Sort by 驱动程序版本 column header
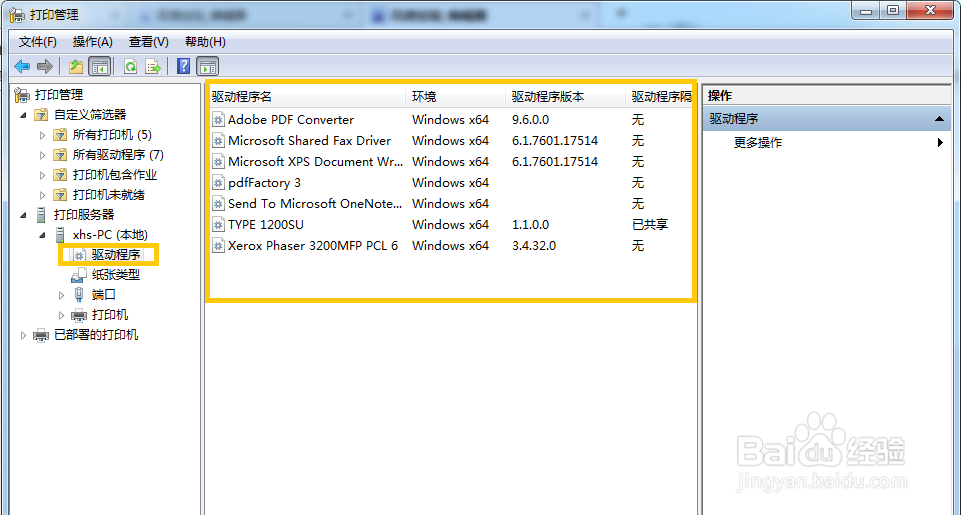This screenshot has width=961, height=515. pyautogui.click(x=566, y=96)
